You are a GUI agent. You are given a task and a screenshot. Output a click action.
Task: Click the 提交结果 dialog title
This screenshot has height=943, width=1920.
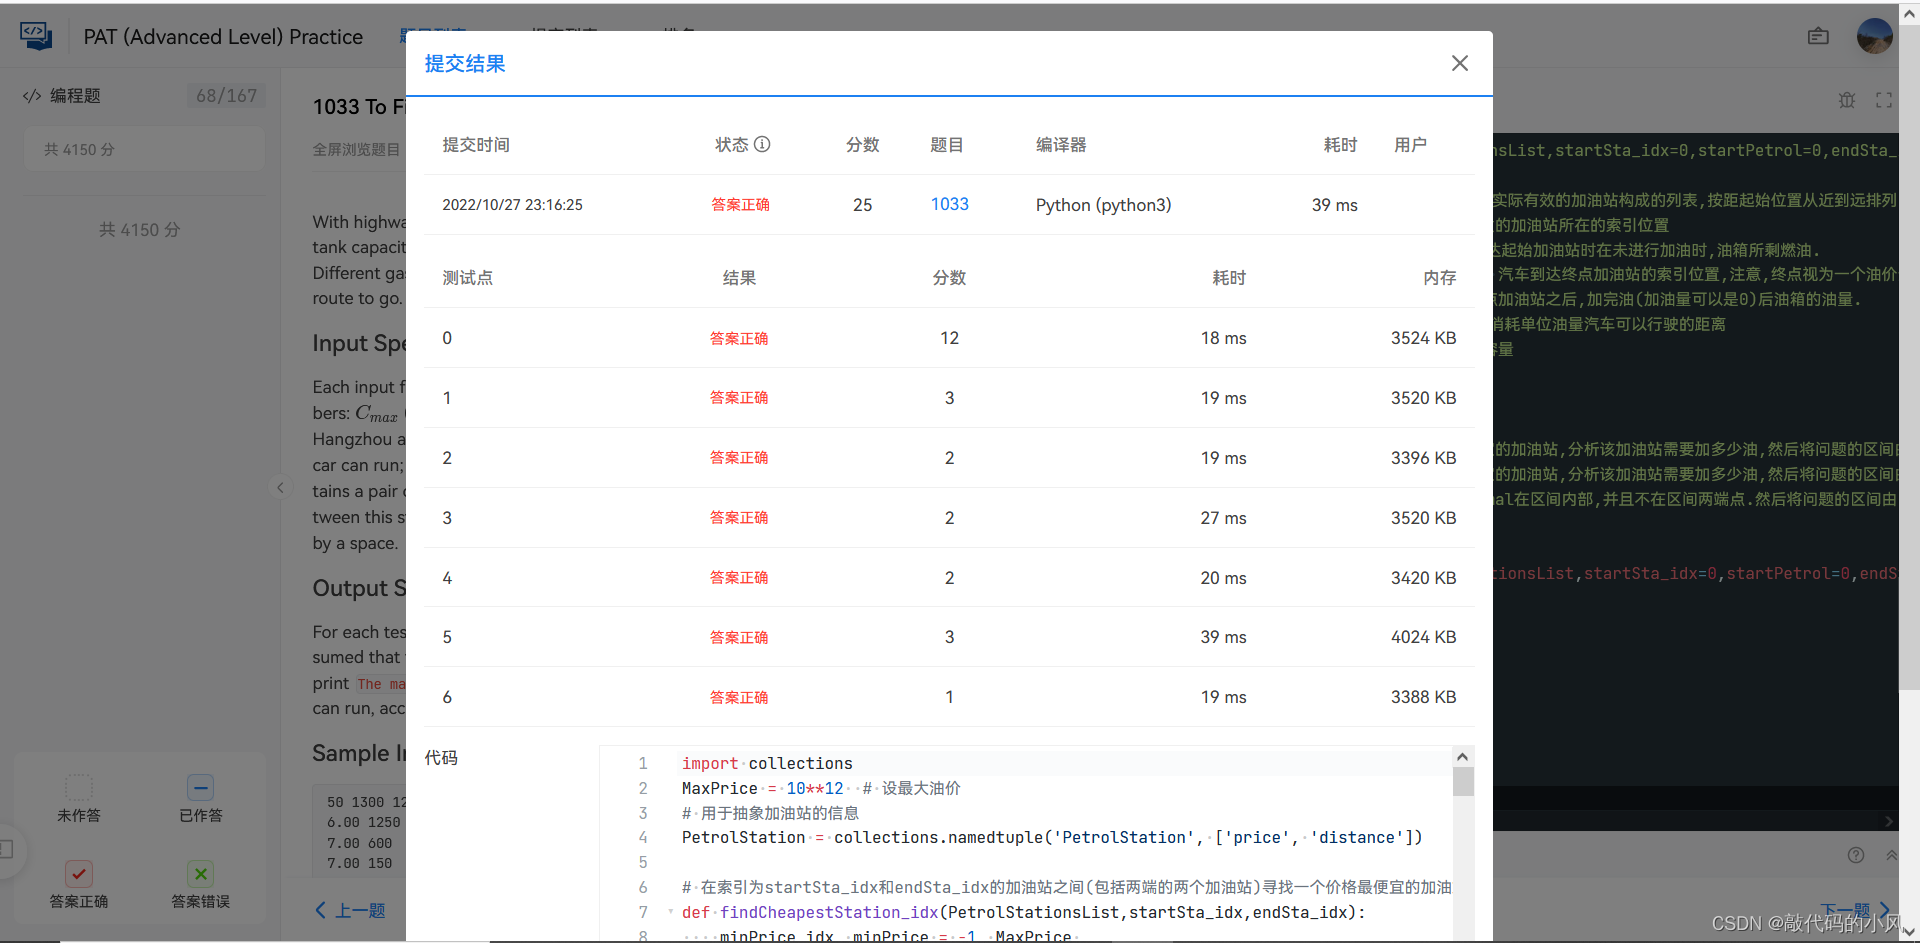[465, 63]
